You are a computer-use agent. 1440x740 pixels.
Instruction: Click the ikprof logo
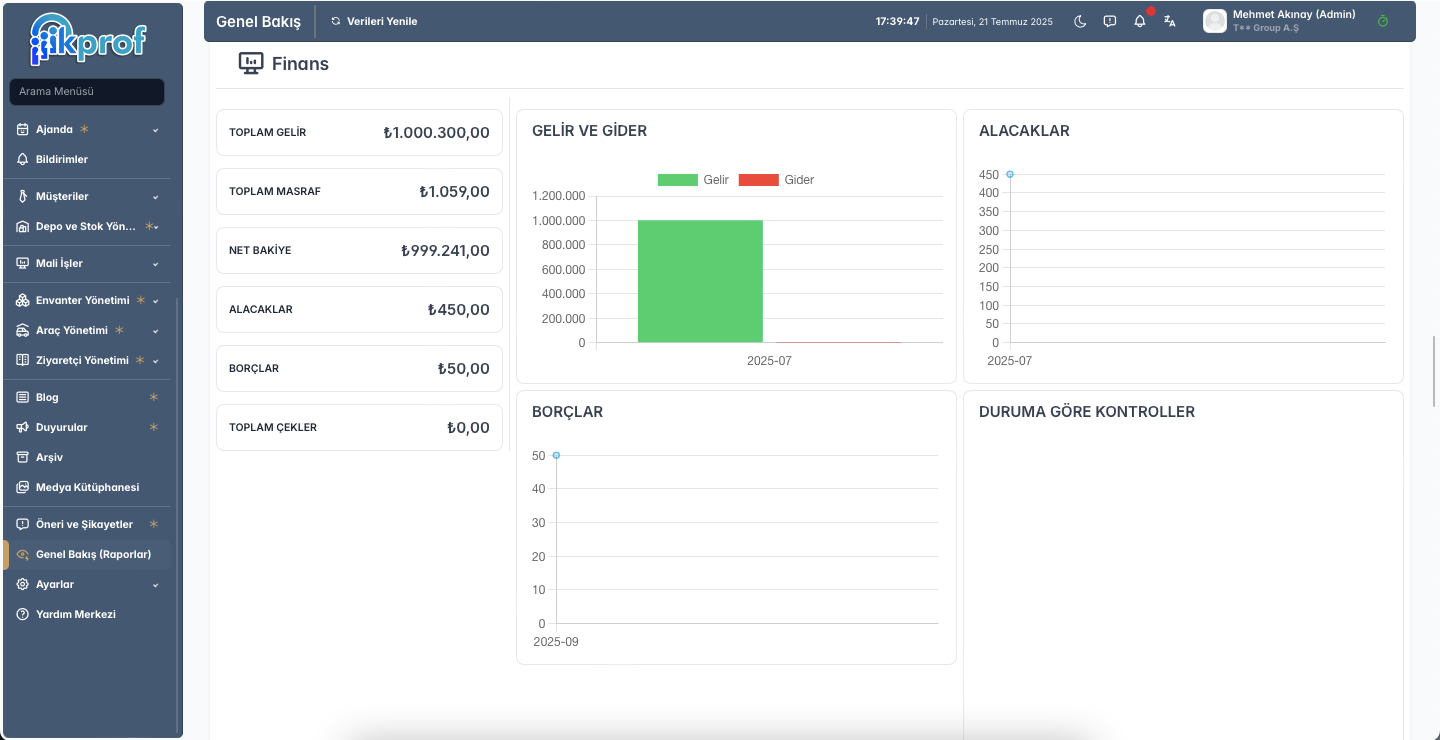coord(89,39)
